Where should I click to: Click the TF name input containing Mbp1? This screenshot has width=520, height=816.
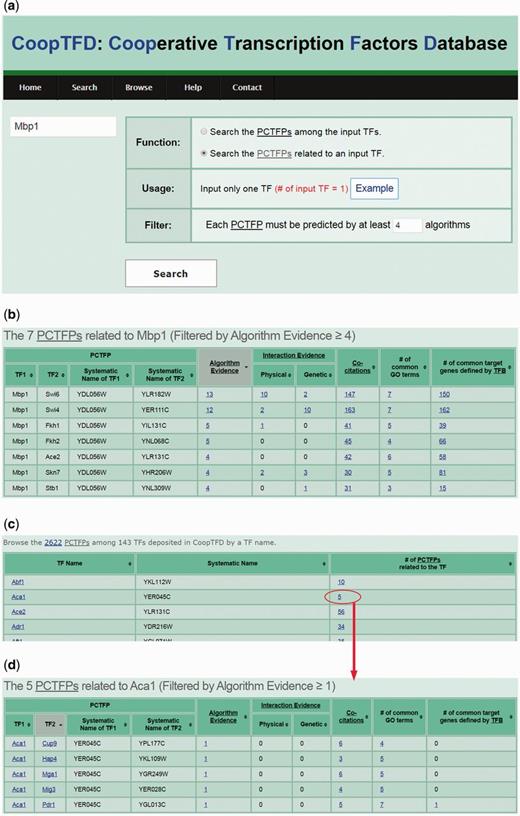pyautogui.click(x=63, y=126)
